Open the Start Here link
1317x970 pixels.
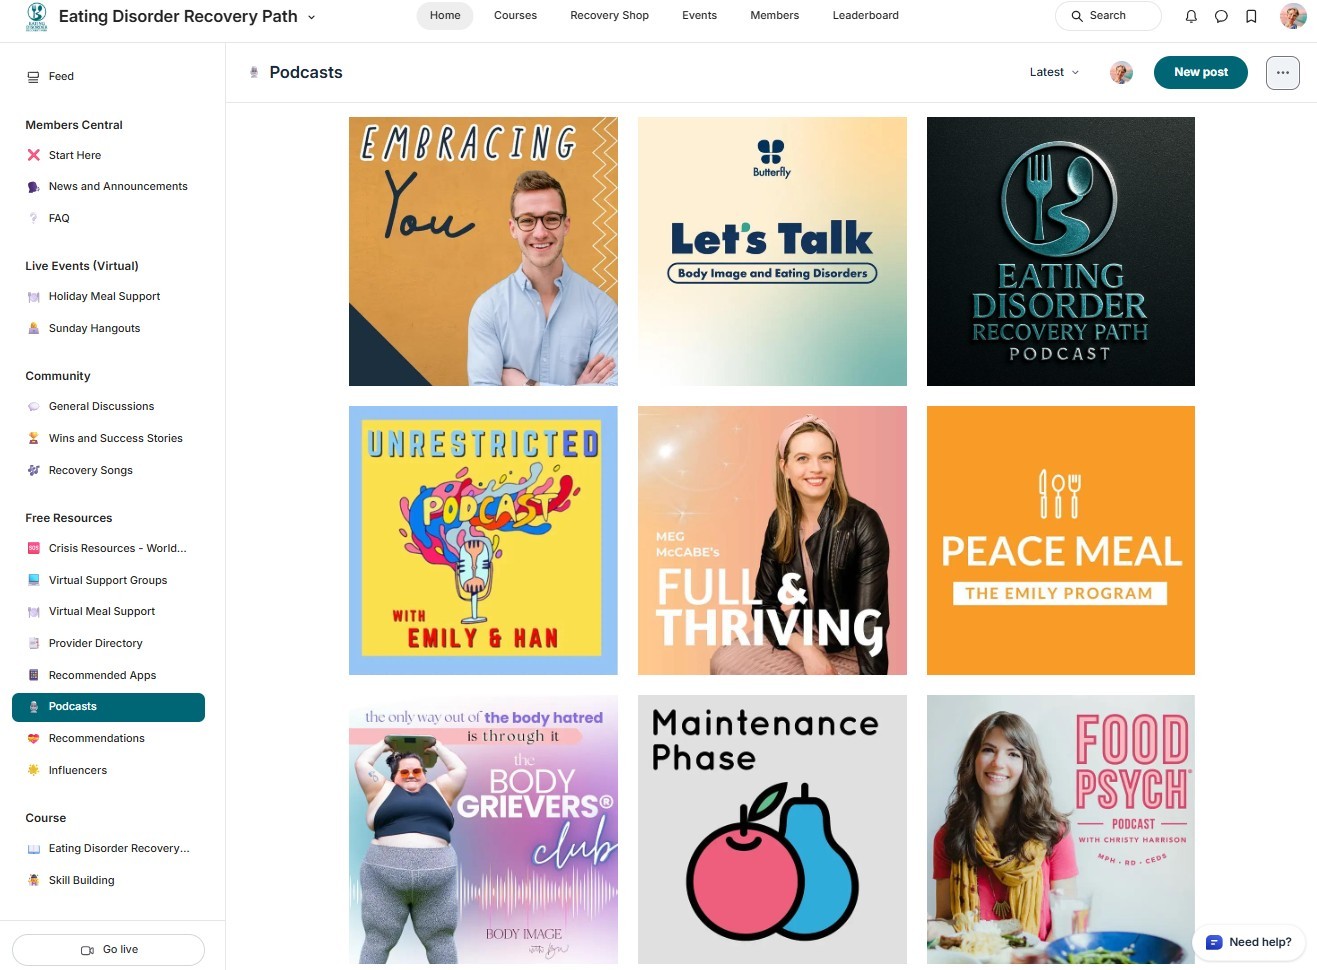tap(75, 155)
